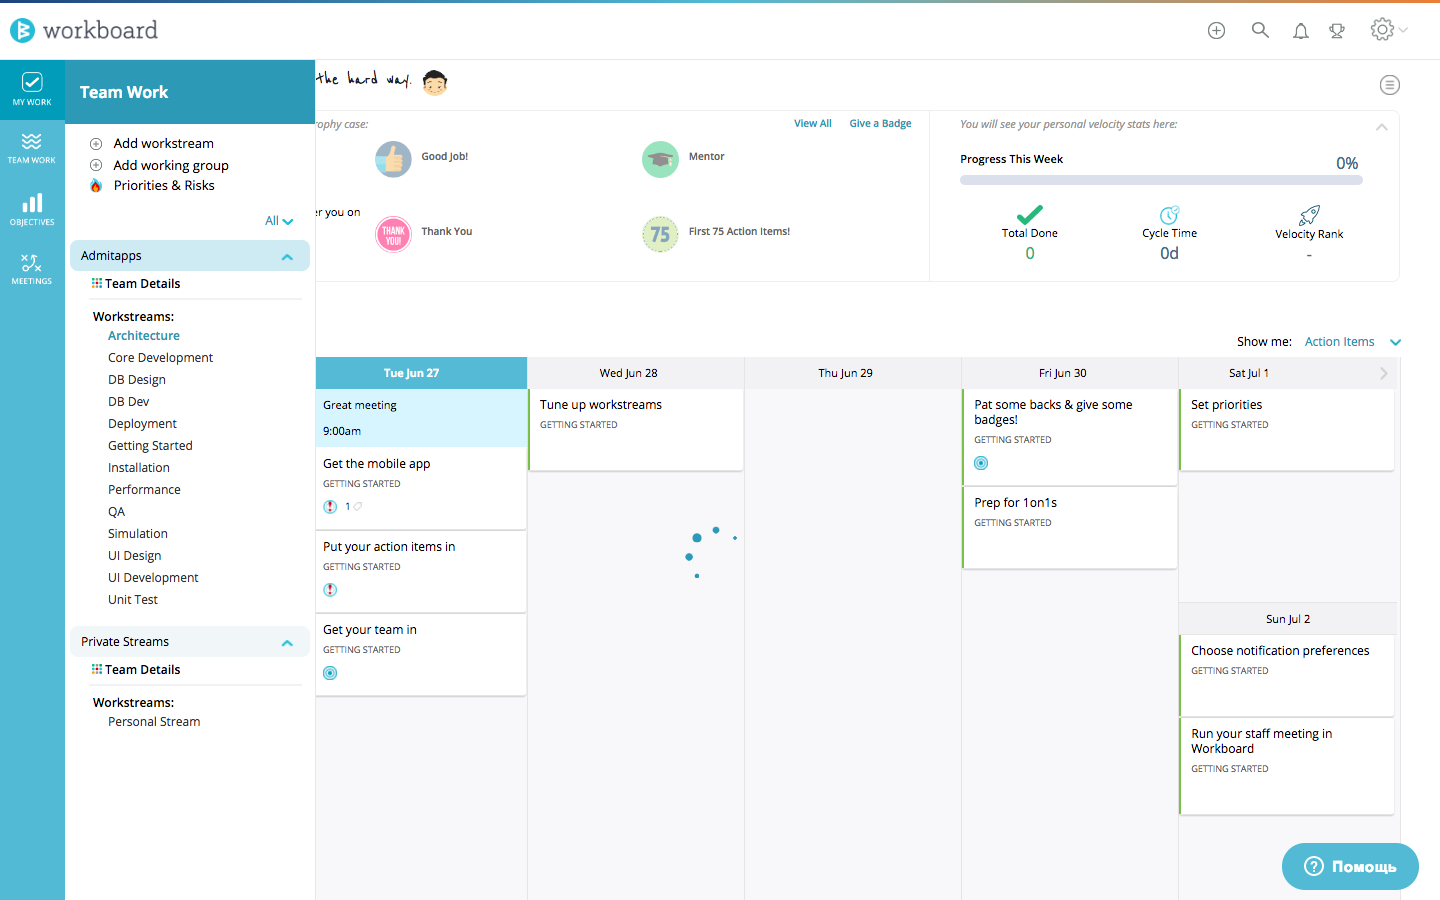
Task: Switch to the Team Work section
Action: [31, 148]
